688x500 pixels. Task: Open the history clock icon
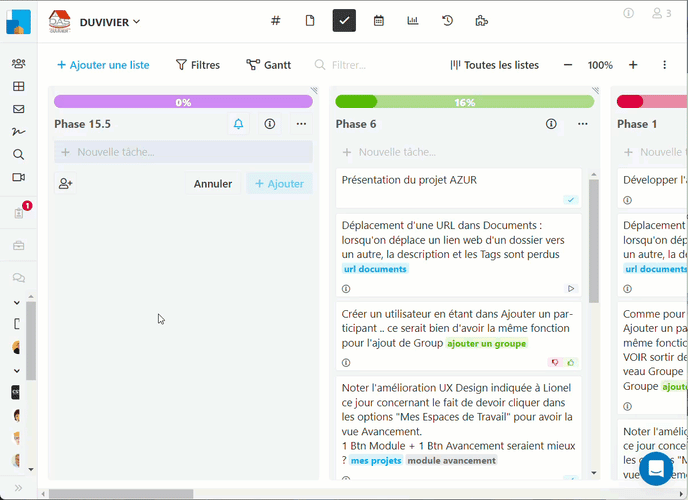point(447,20)
